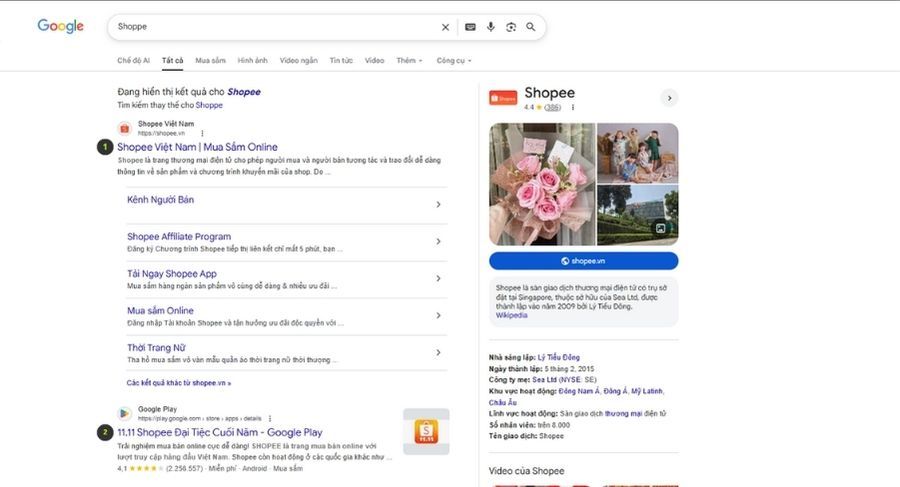This screenshot has height=487, width=900.
Task: View more images icon on building photo
Action: 661,229
